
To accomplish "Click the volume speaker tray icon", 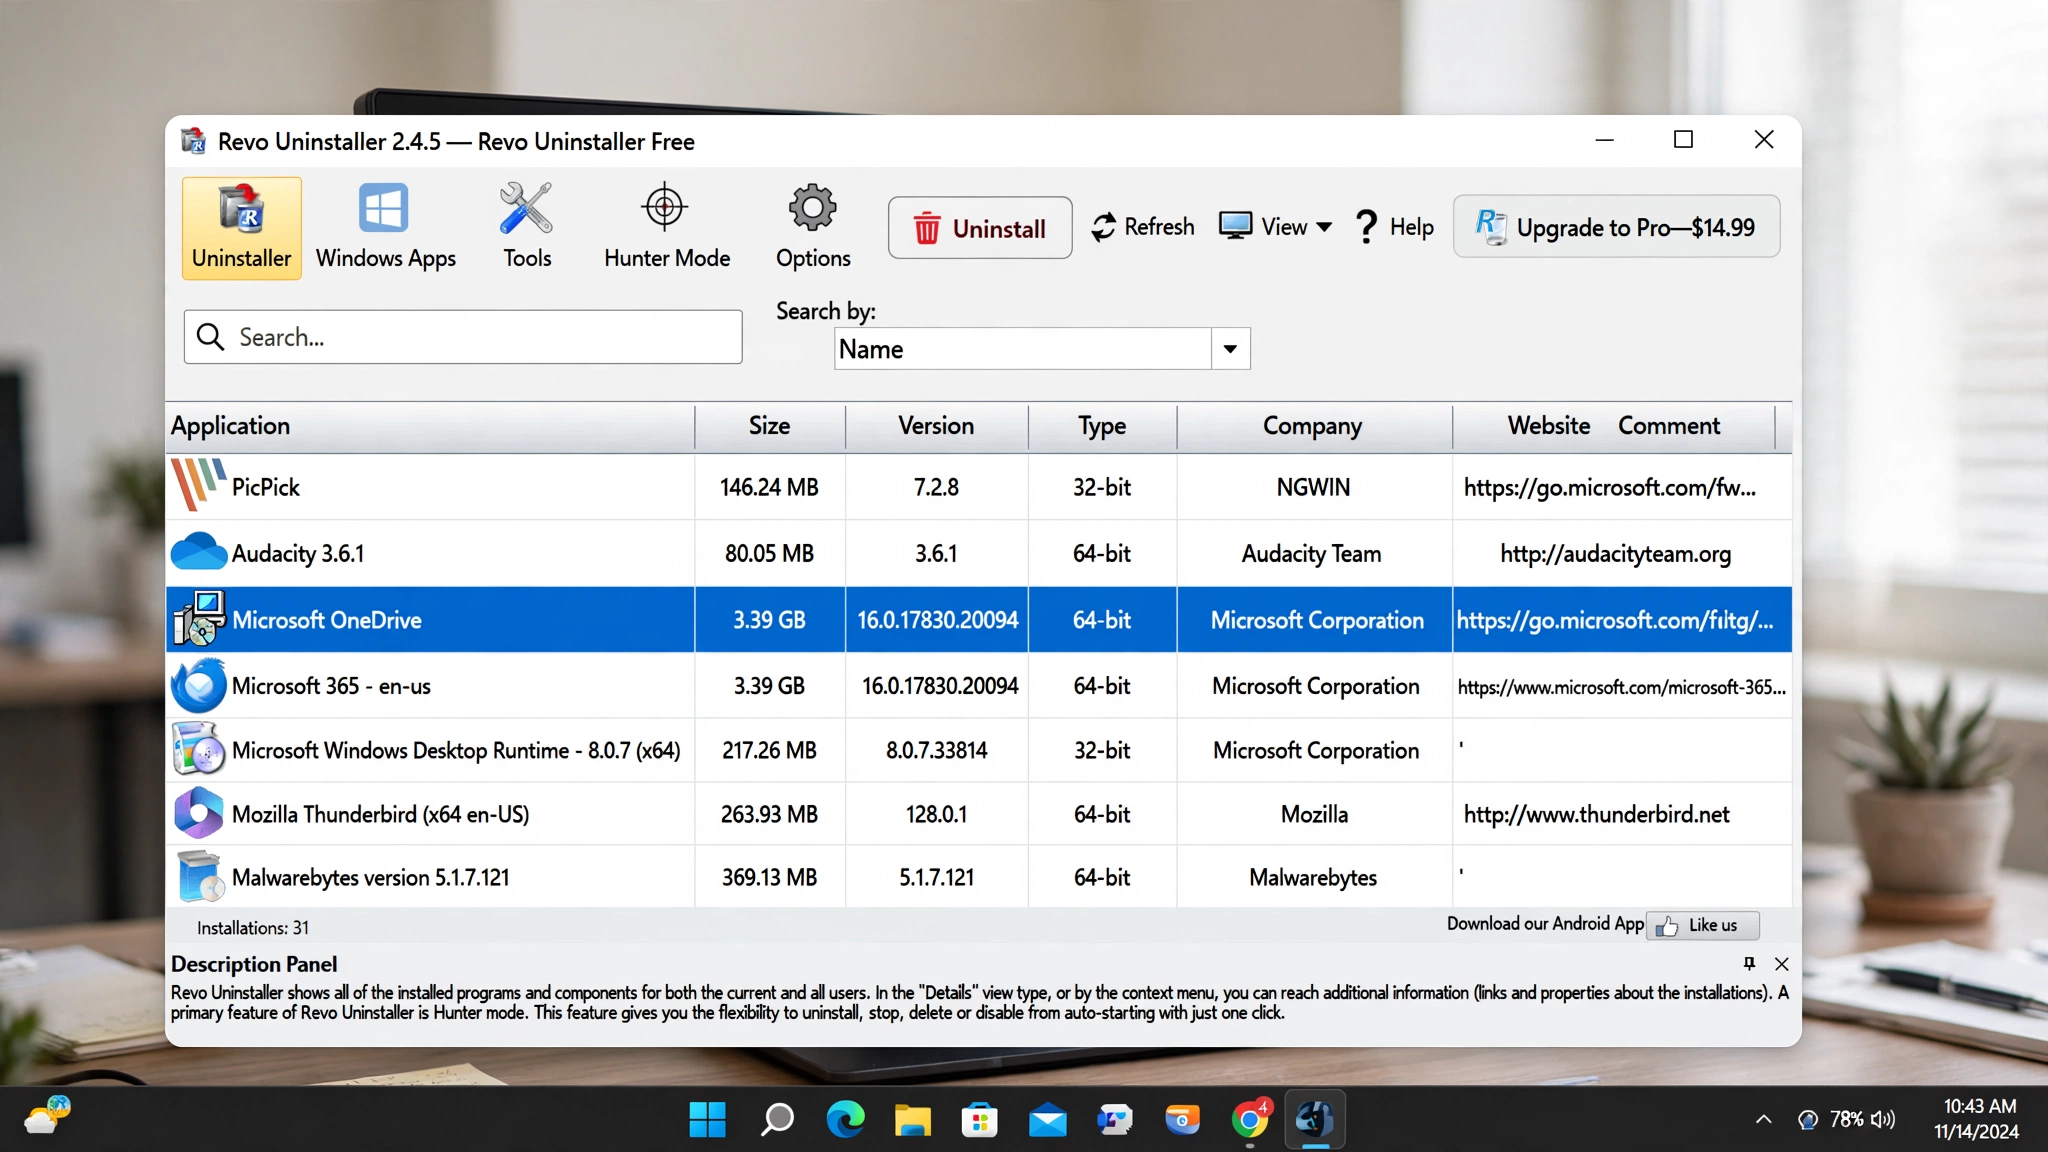I will coord(1883,1119).
